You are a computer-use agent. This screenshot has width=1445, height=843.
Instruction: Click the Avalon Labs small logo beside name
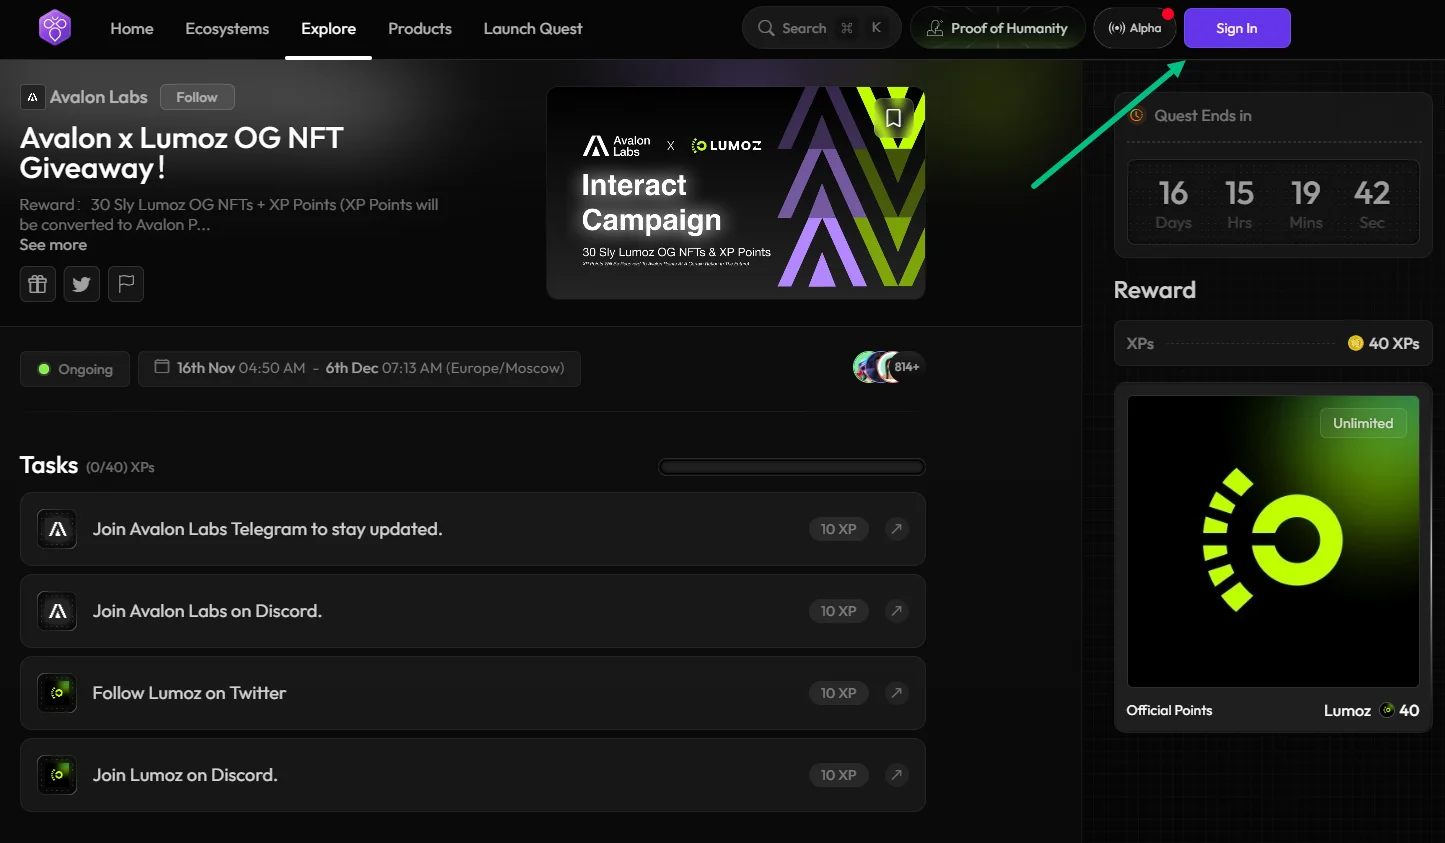point(32,97)
